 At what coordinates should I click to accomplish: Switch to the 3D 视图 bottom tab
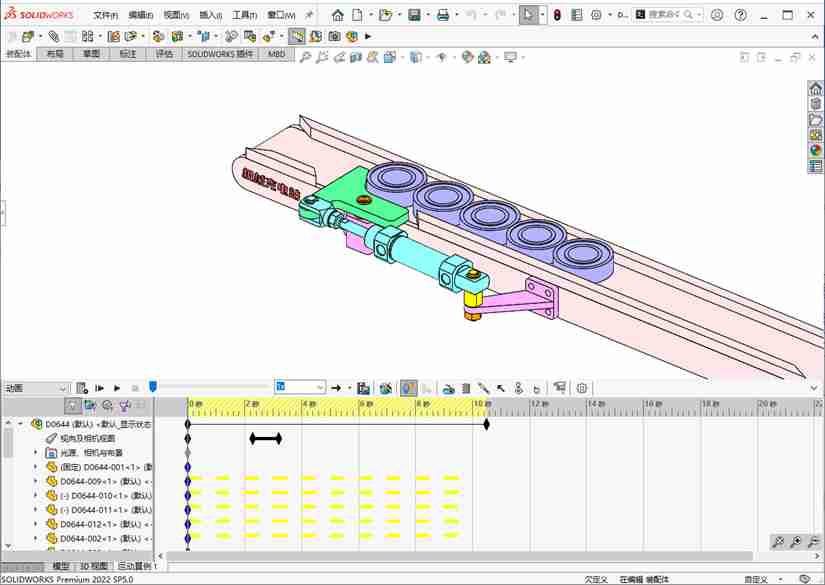point(93,566)
